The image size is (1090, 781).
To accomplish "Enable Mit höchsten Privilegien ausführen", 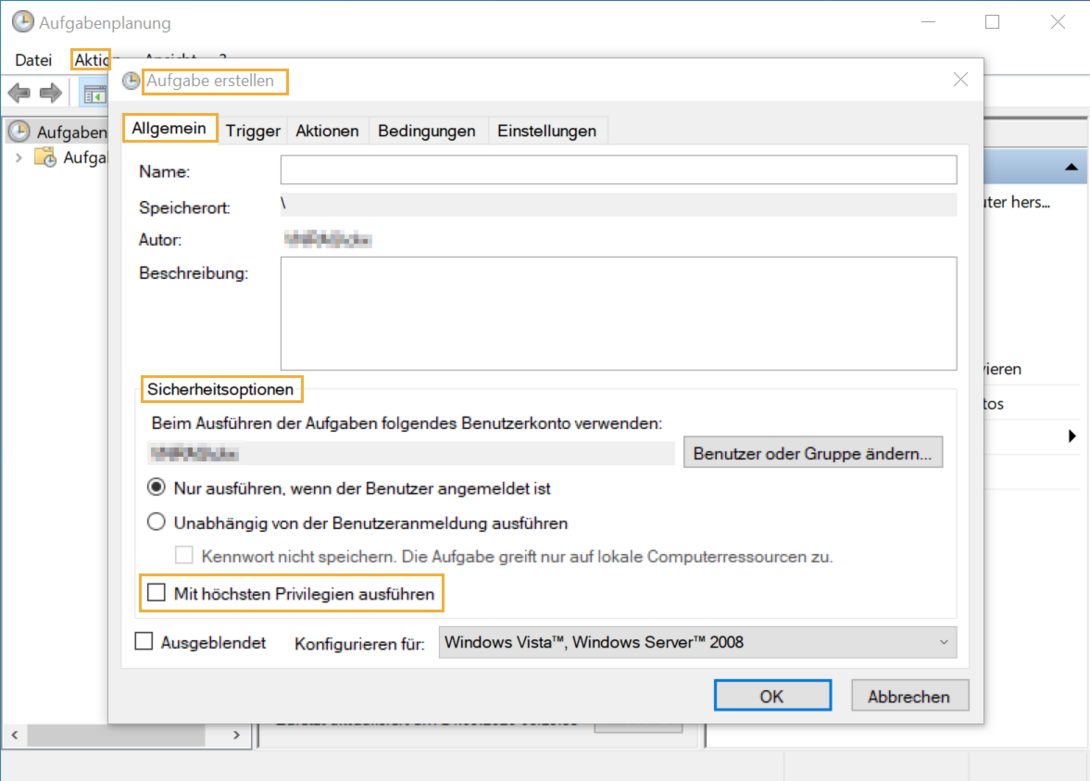I will click(x=156, y=593).
